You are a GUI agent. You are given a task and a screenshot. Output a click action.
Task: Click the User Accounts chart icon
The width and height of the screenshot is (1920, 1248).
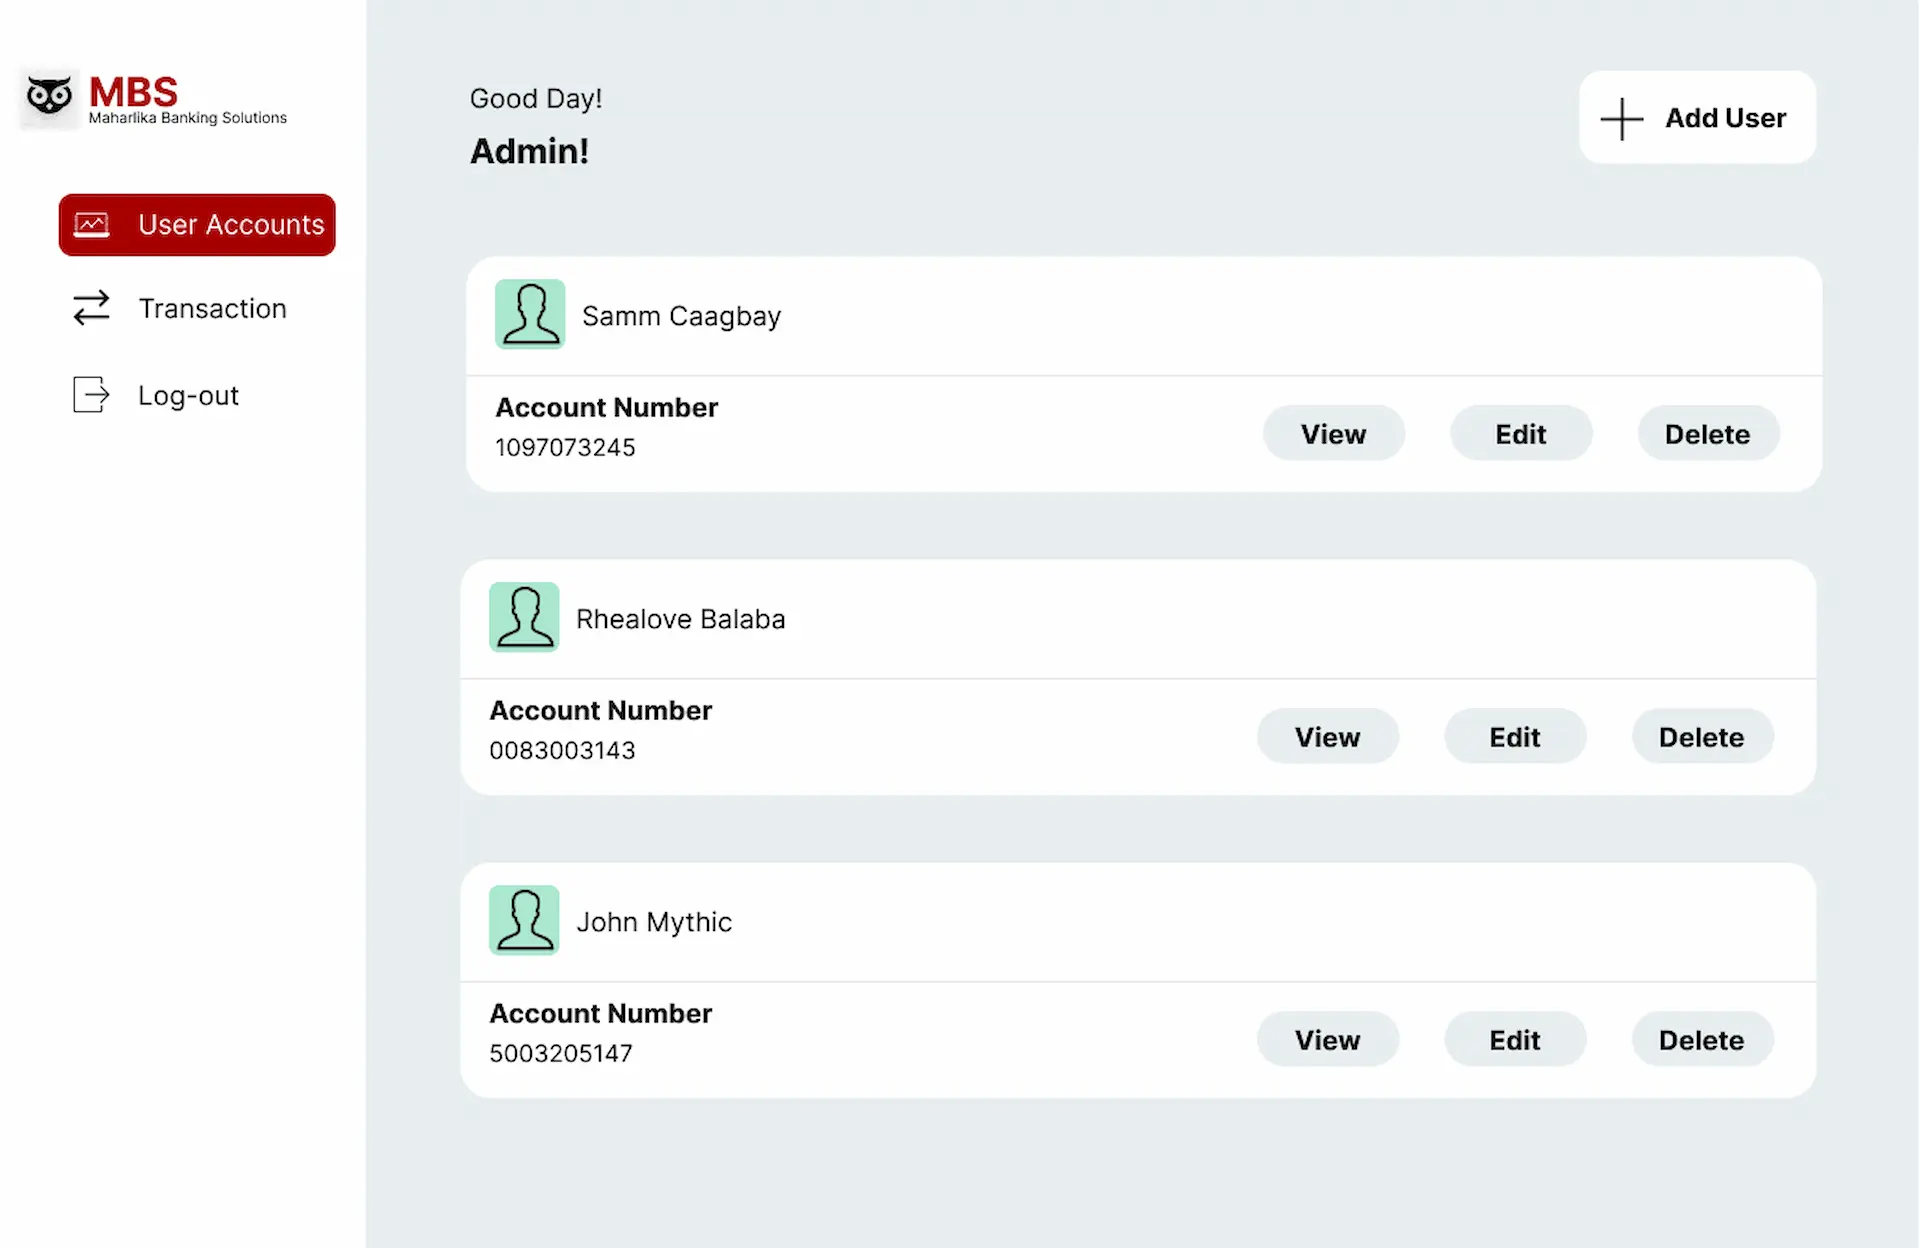[x=92, y=225]
